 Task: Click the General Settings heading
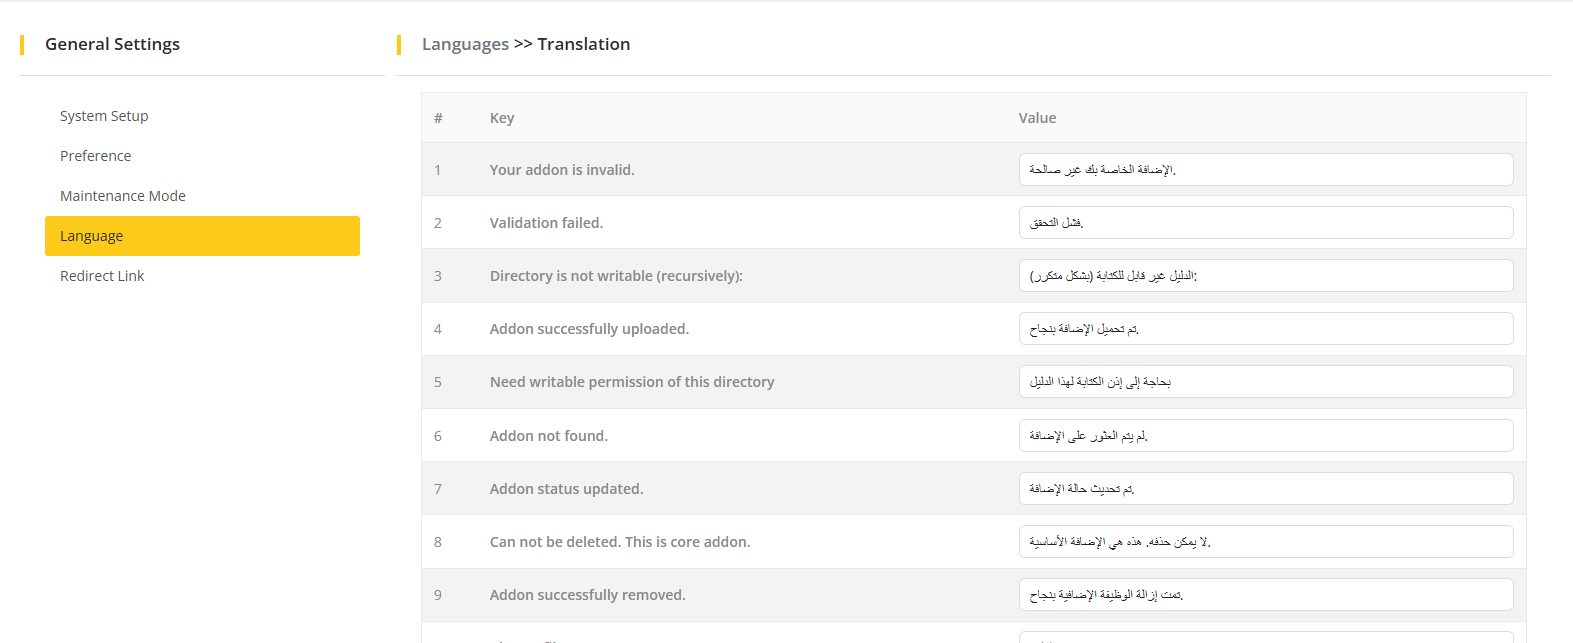112,44
